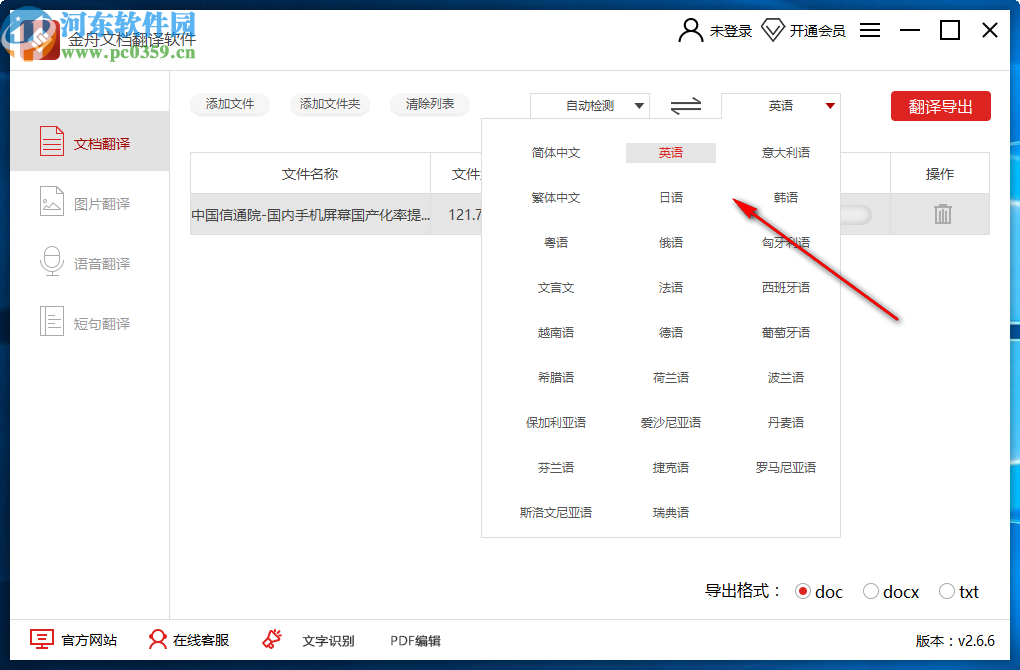Select 日语 from the language list
The height and width of the screenshot is (670, 1020).
click(670, 197)
